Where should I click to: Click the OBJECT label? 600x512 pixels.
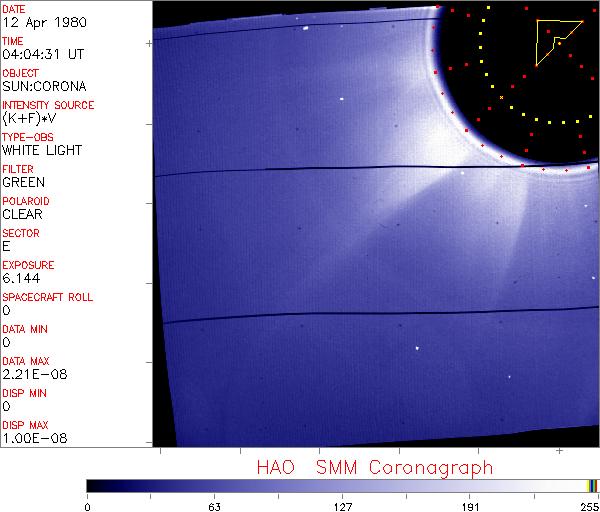pos(20,73)
